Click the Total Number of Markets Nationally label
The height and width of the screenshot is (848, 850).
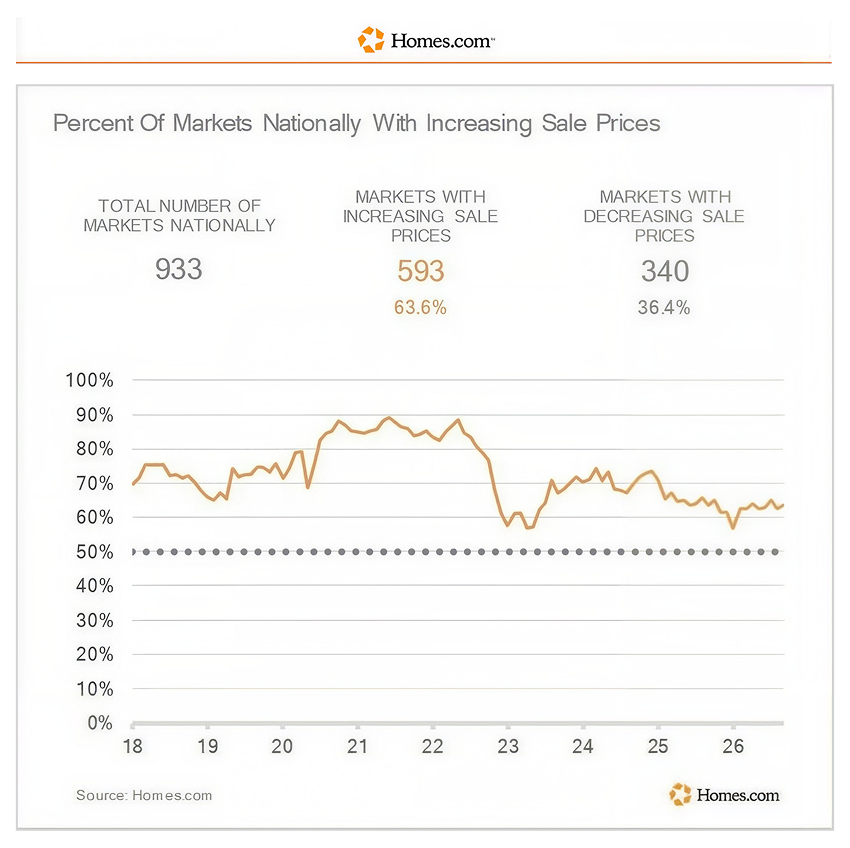coord(179,216)
